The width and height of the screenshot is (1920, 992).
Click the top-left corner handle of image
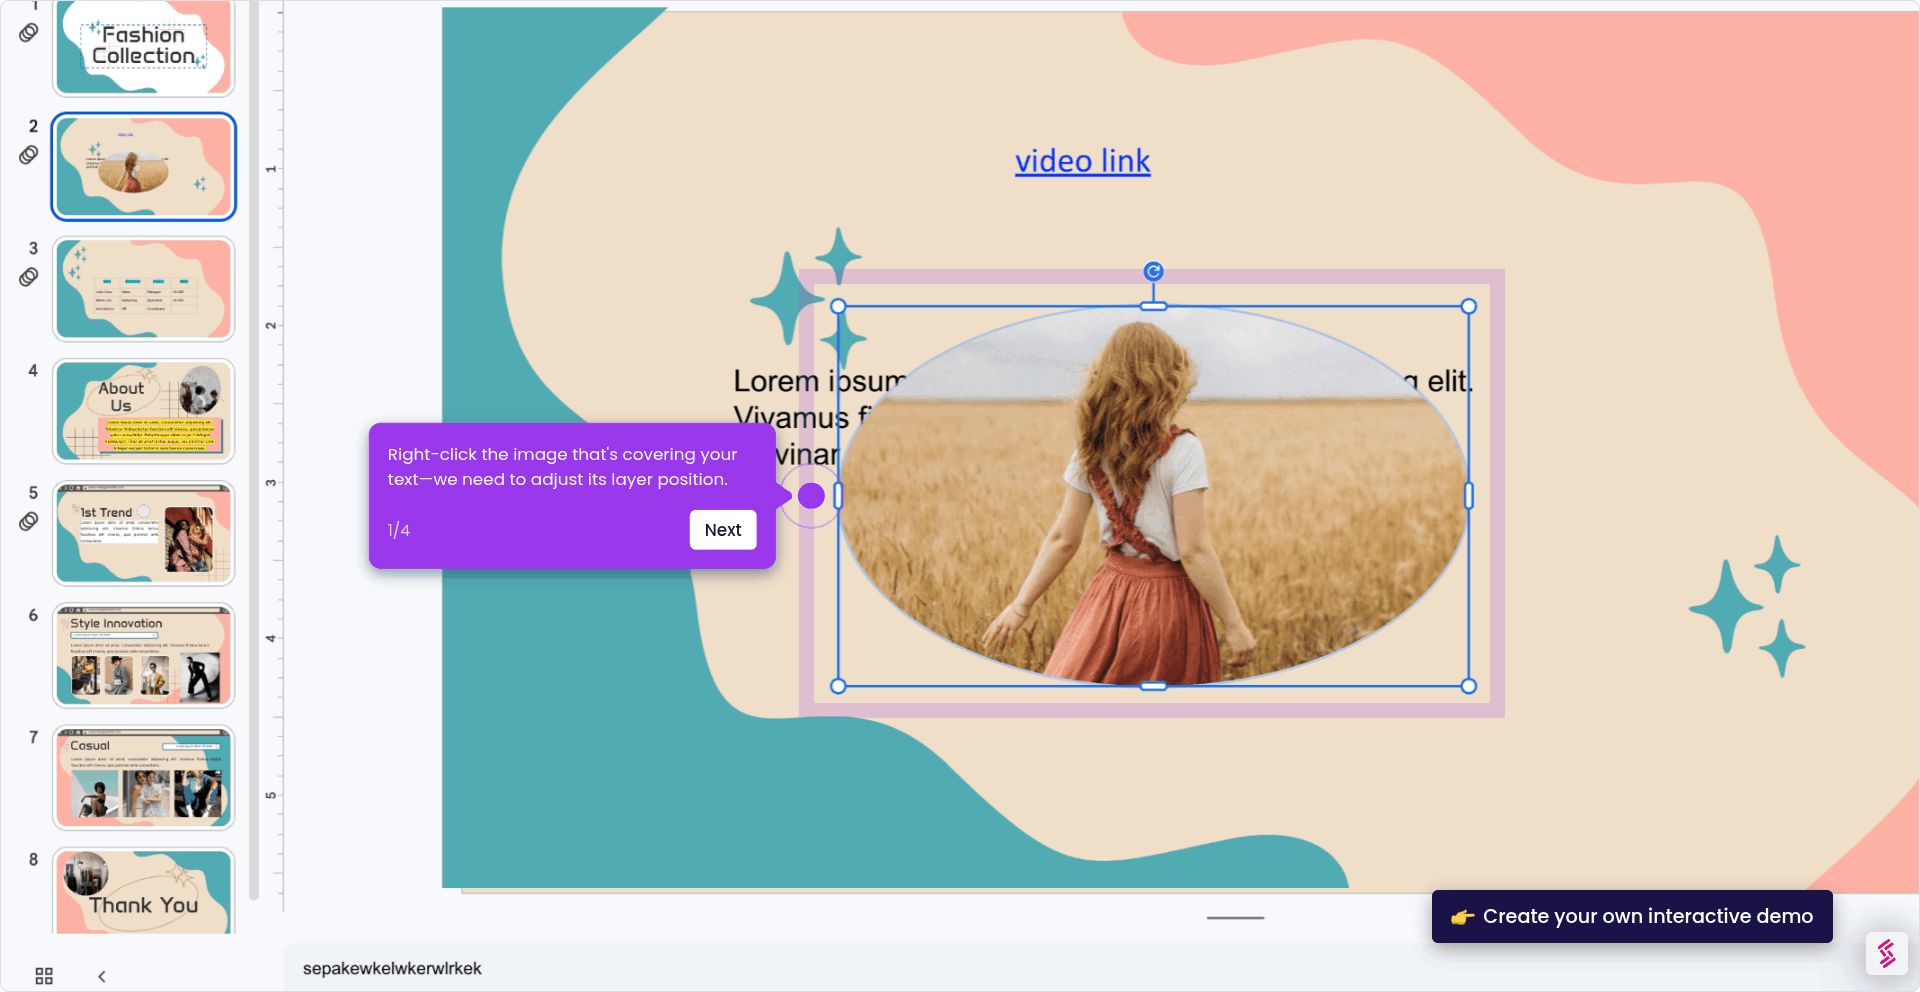click(838, 307)
